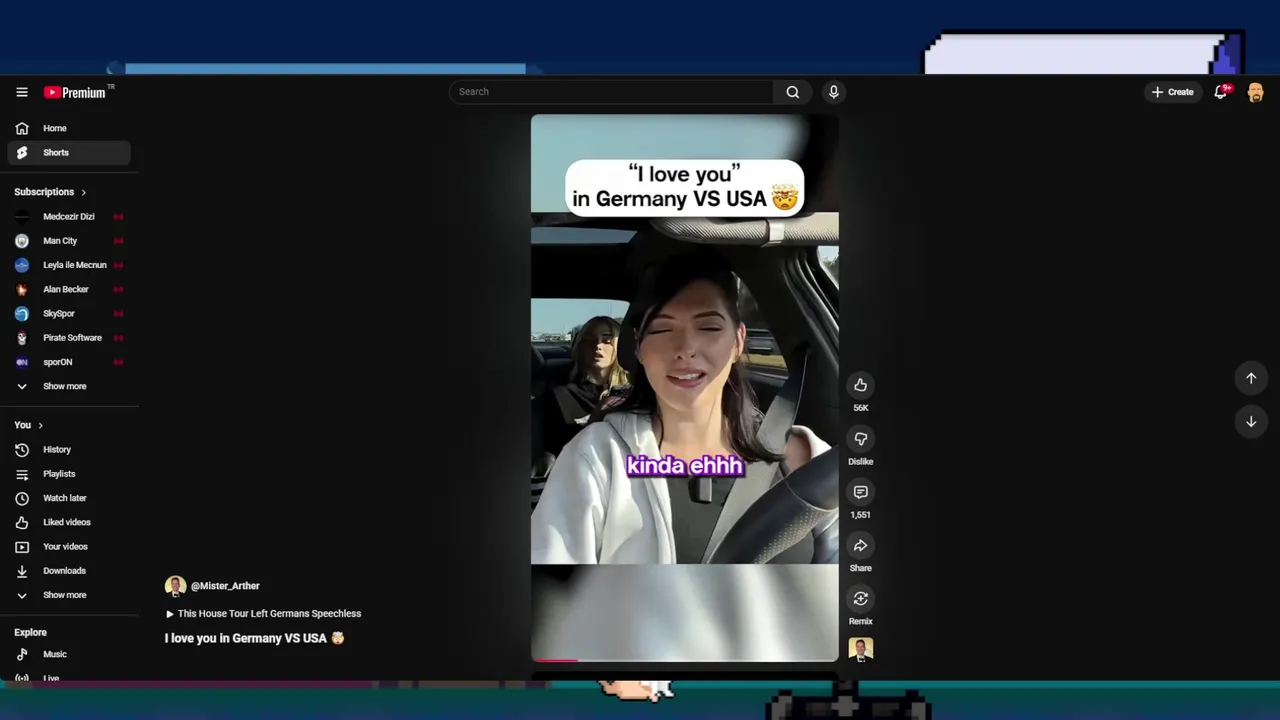Open @Mister_Arther channel name
Viewport: 1280px width, 720px height.
pyautogui.click(x=225, y=586)
